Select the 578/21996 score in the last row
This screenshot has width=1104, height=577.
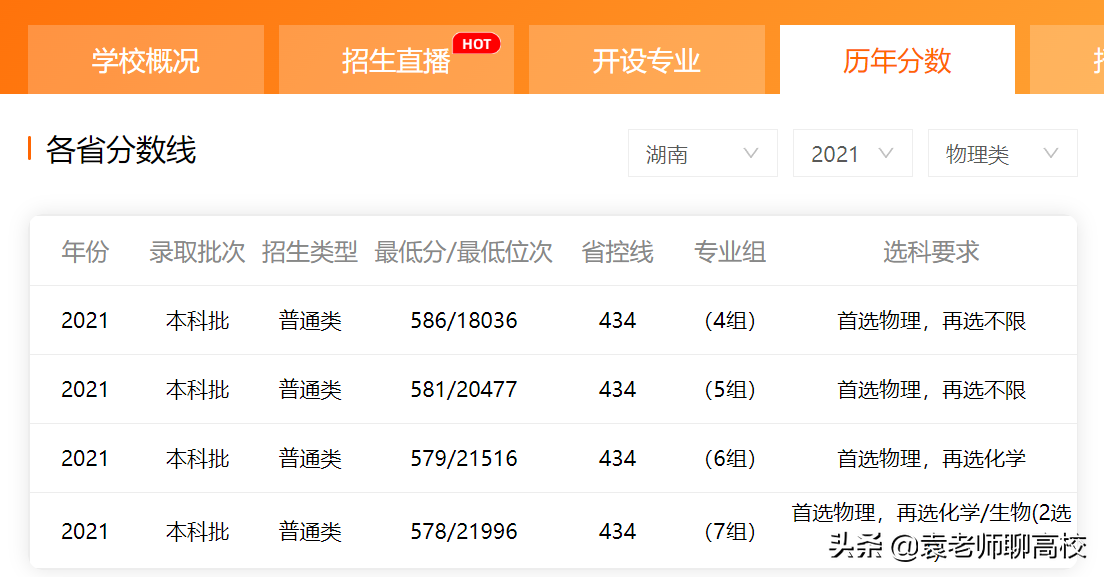464,530
